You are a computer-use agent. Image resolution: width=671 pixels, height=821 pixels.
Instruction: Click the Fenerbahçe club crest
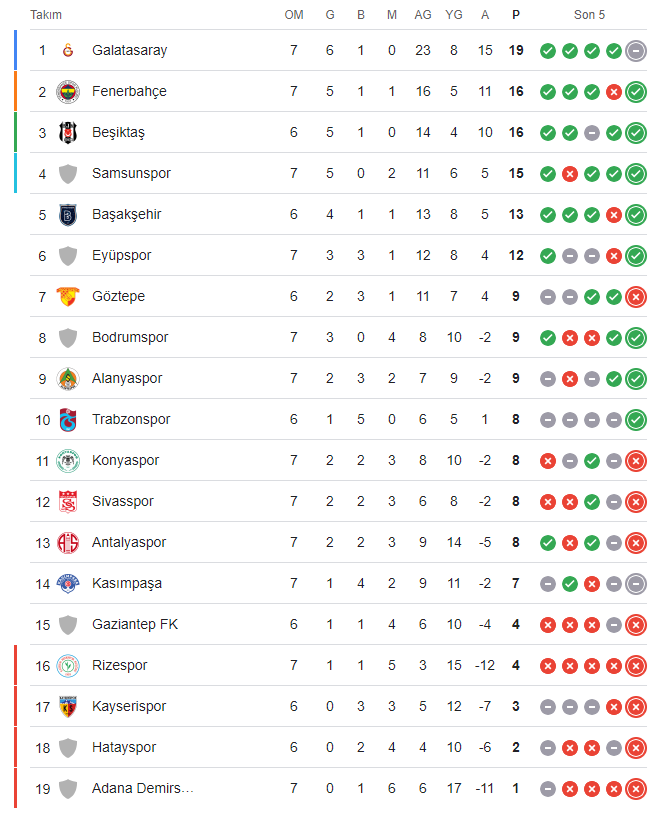[68, 92]
